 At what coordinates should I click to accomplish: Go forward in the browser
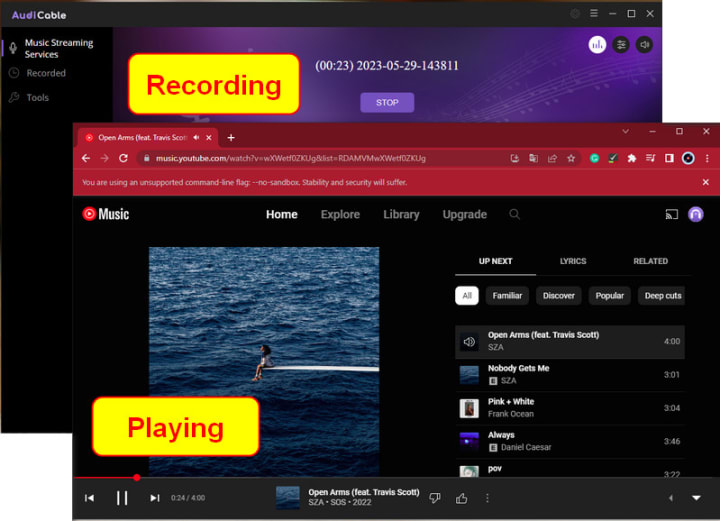tap(104, 158)
